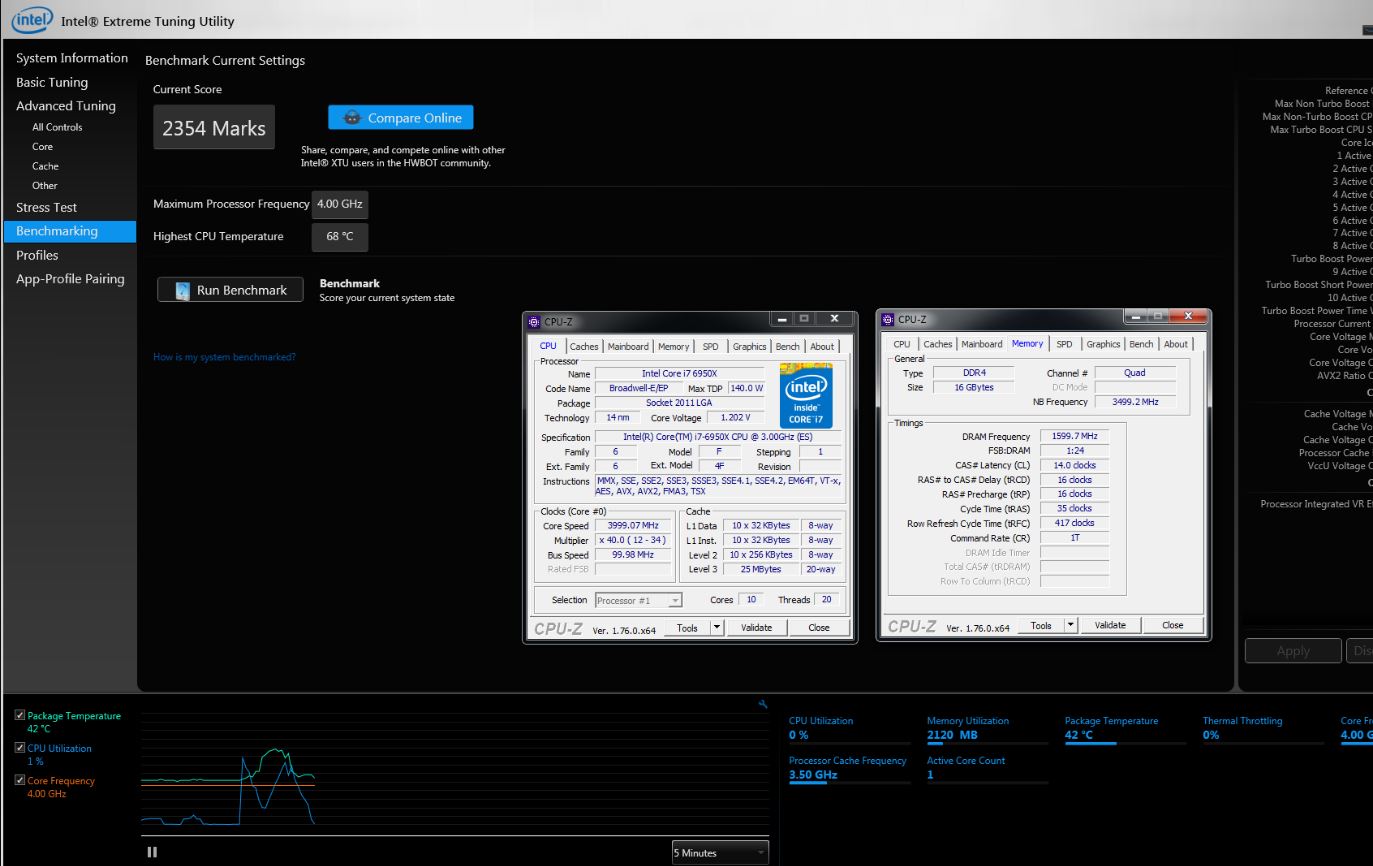
Task: Click the Run Benchmark button
Action: point(230,290)
